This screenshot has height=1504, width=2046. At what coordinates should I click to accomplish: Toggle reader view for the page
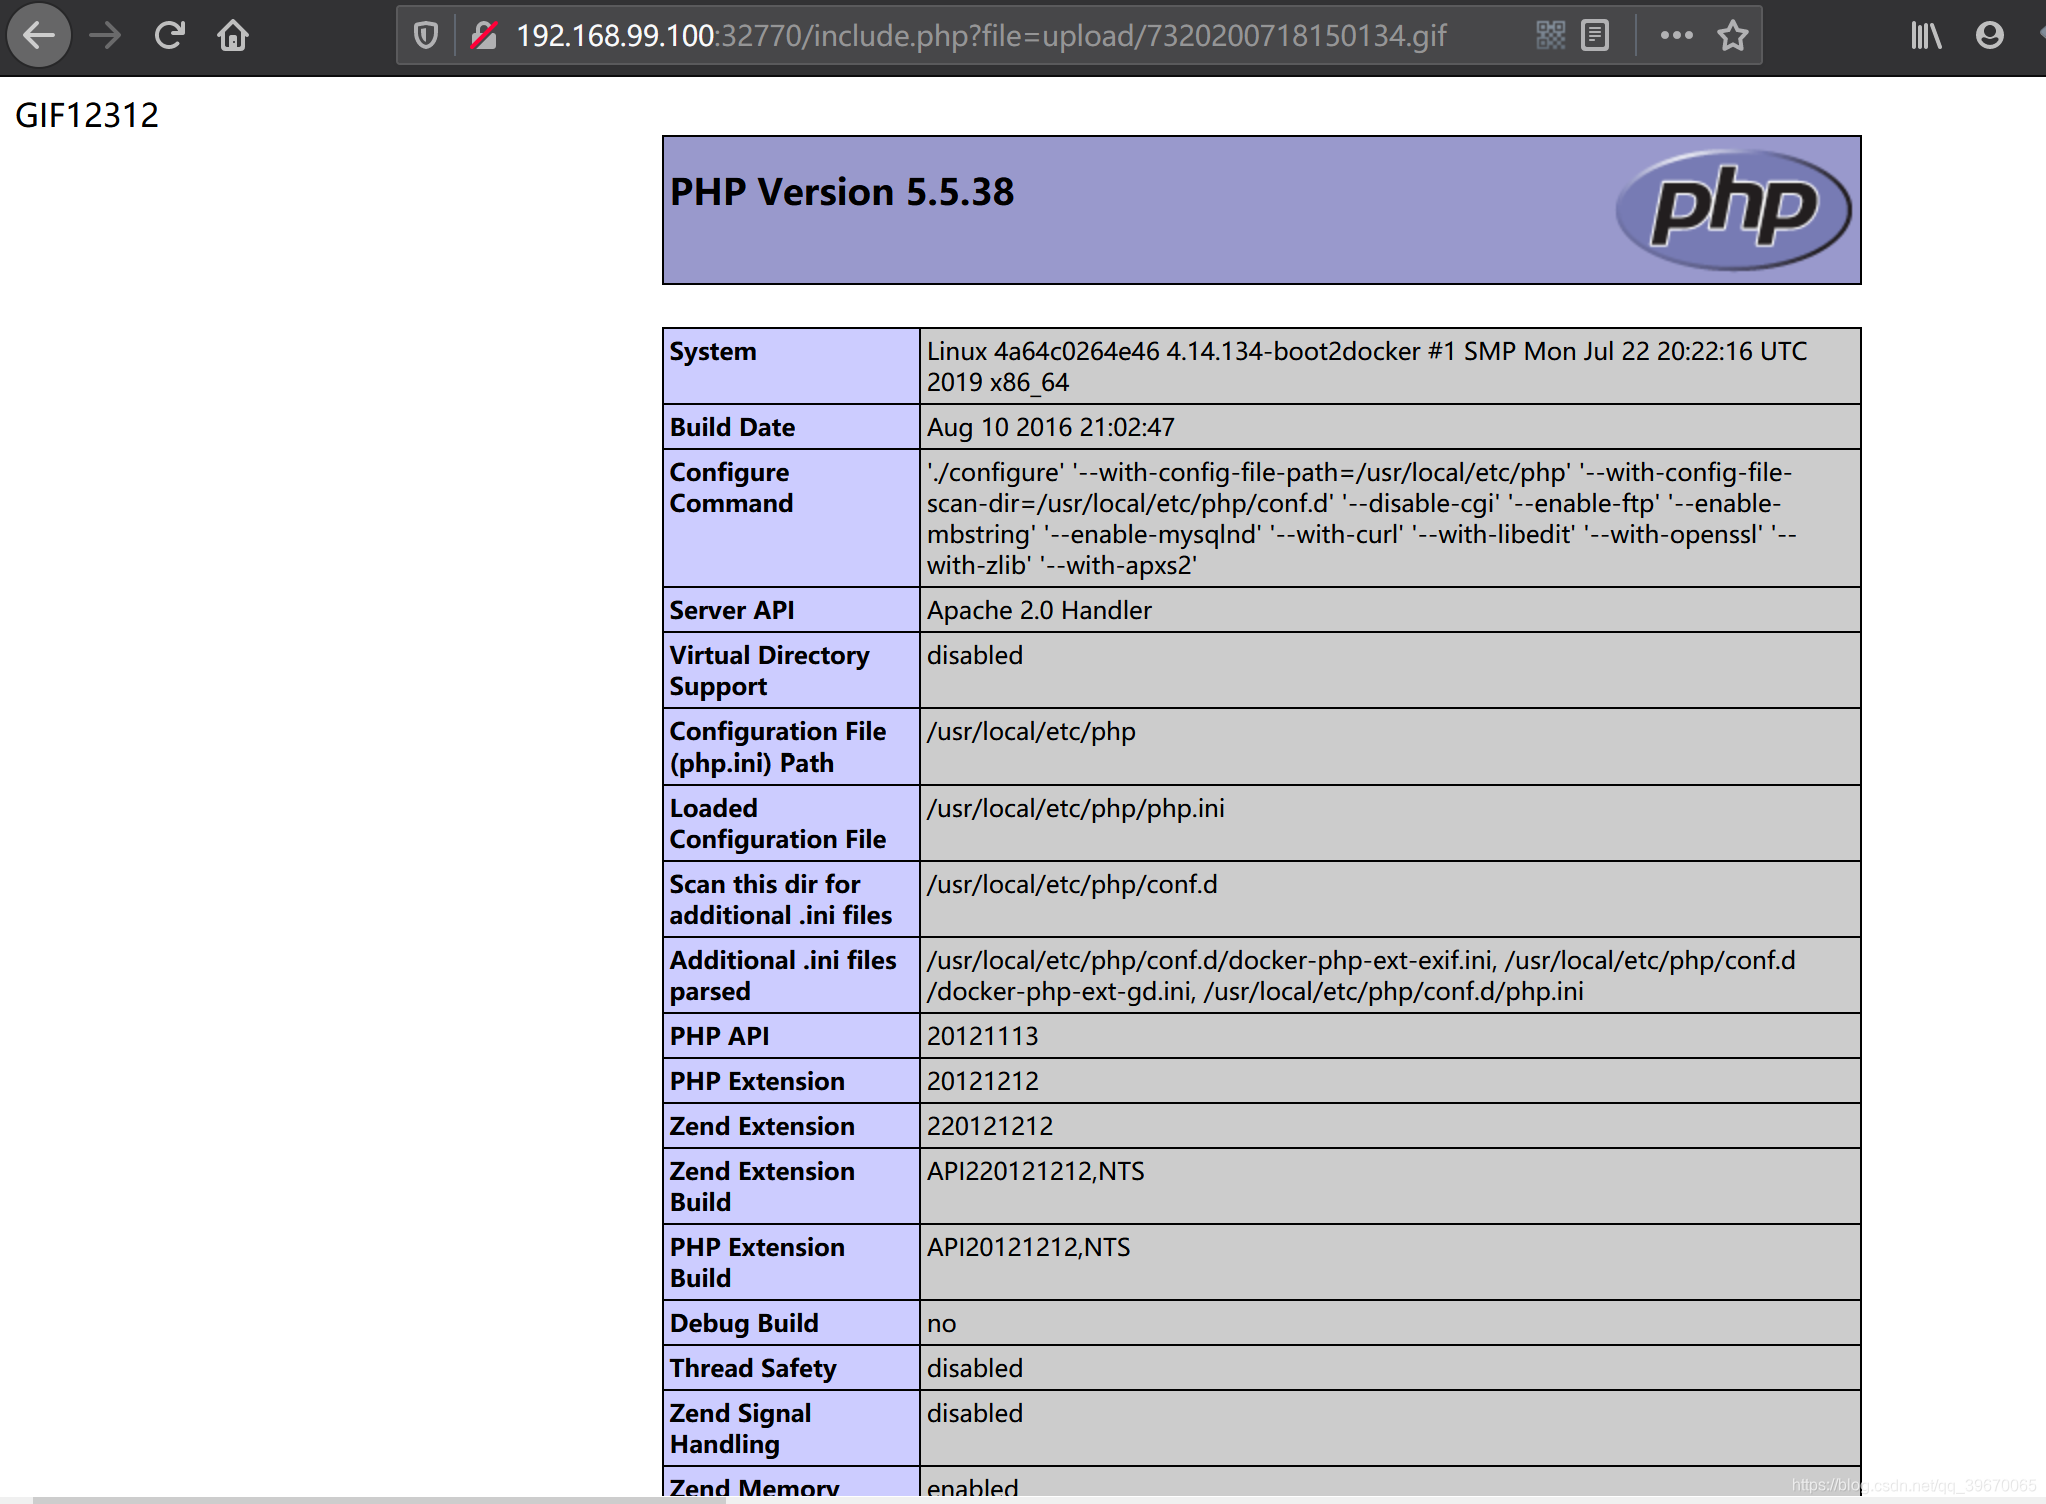(x=1595, y=36)
